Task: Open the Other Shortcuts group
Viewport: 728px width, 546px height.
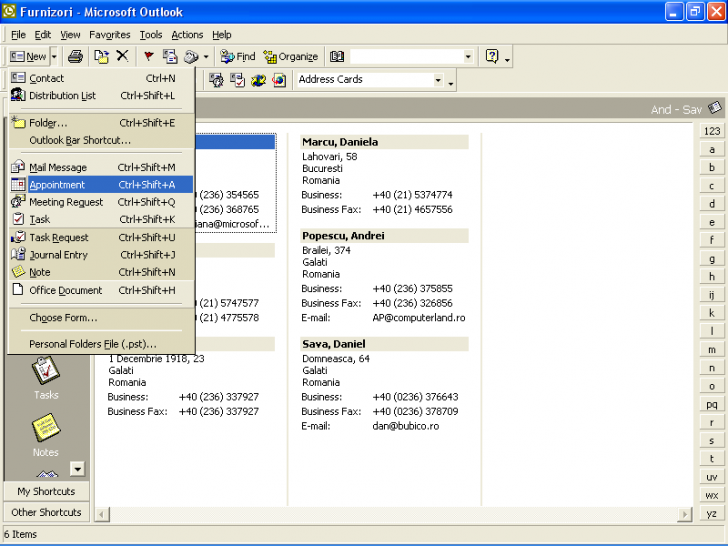Action: coord(46,512)
